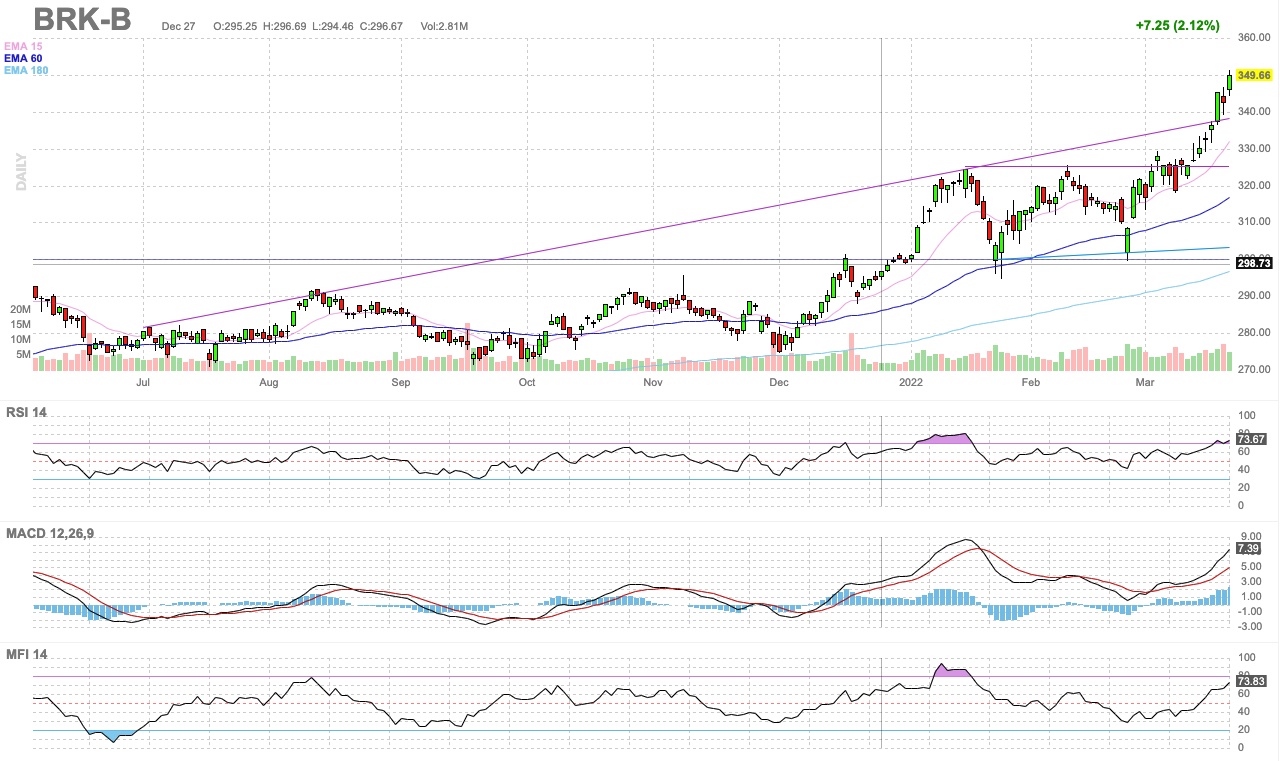The height and width of the screenshot is (761, 1280).
Task: Click the BRK-B ticker symbol title
Action: 82,18
